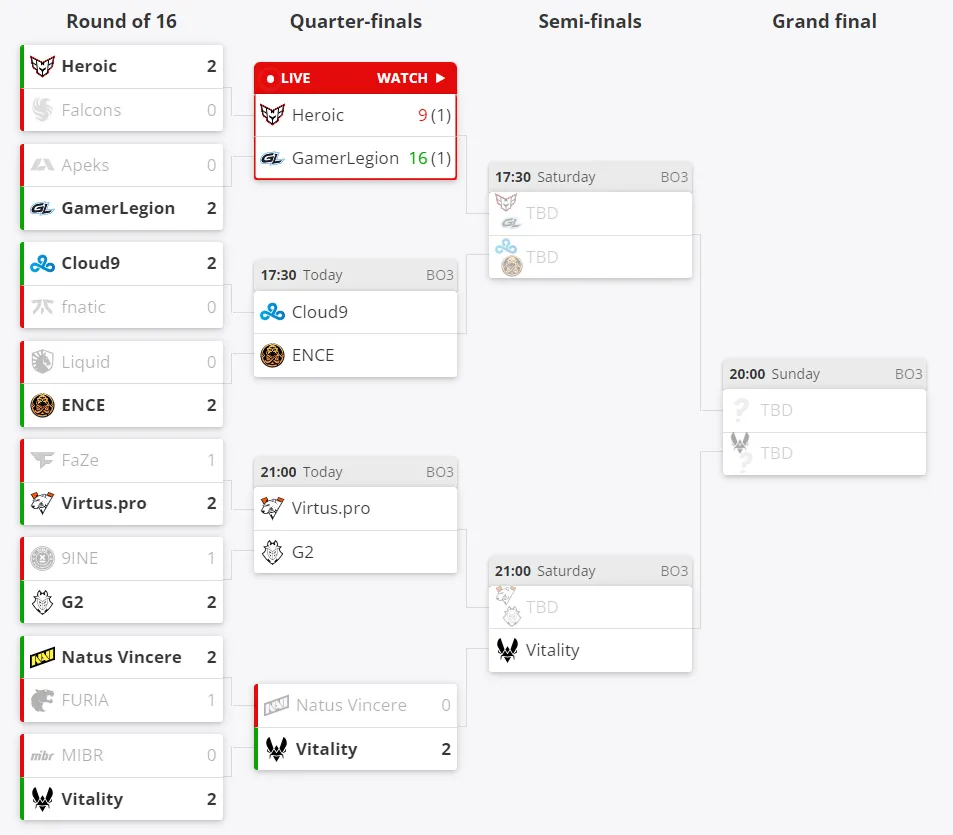Click the LIVE indicator on Heroic match

[289, 78]
